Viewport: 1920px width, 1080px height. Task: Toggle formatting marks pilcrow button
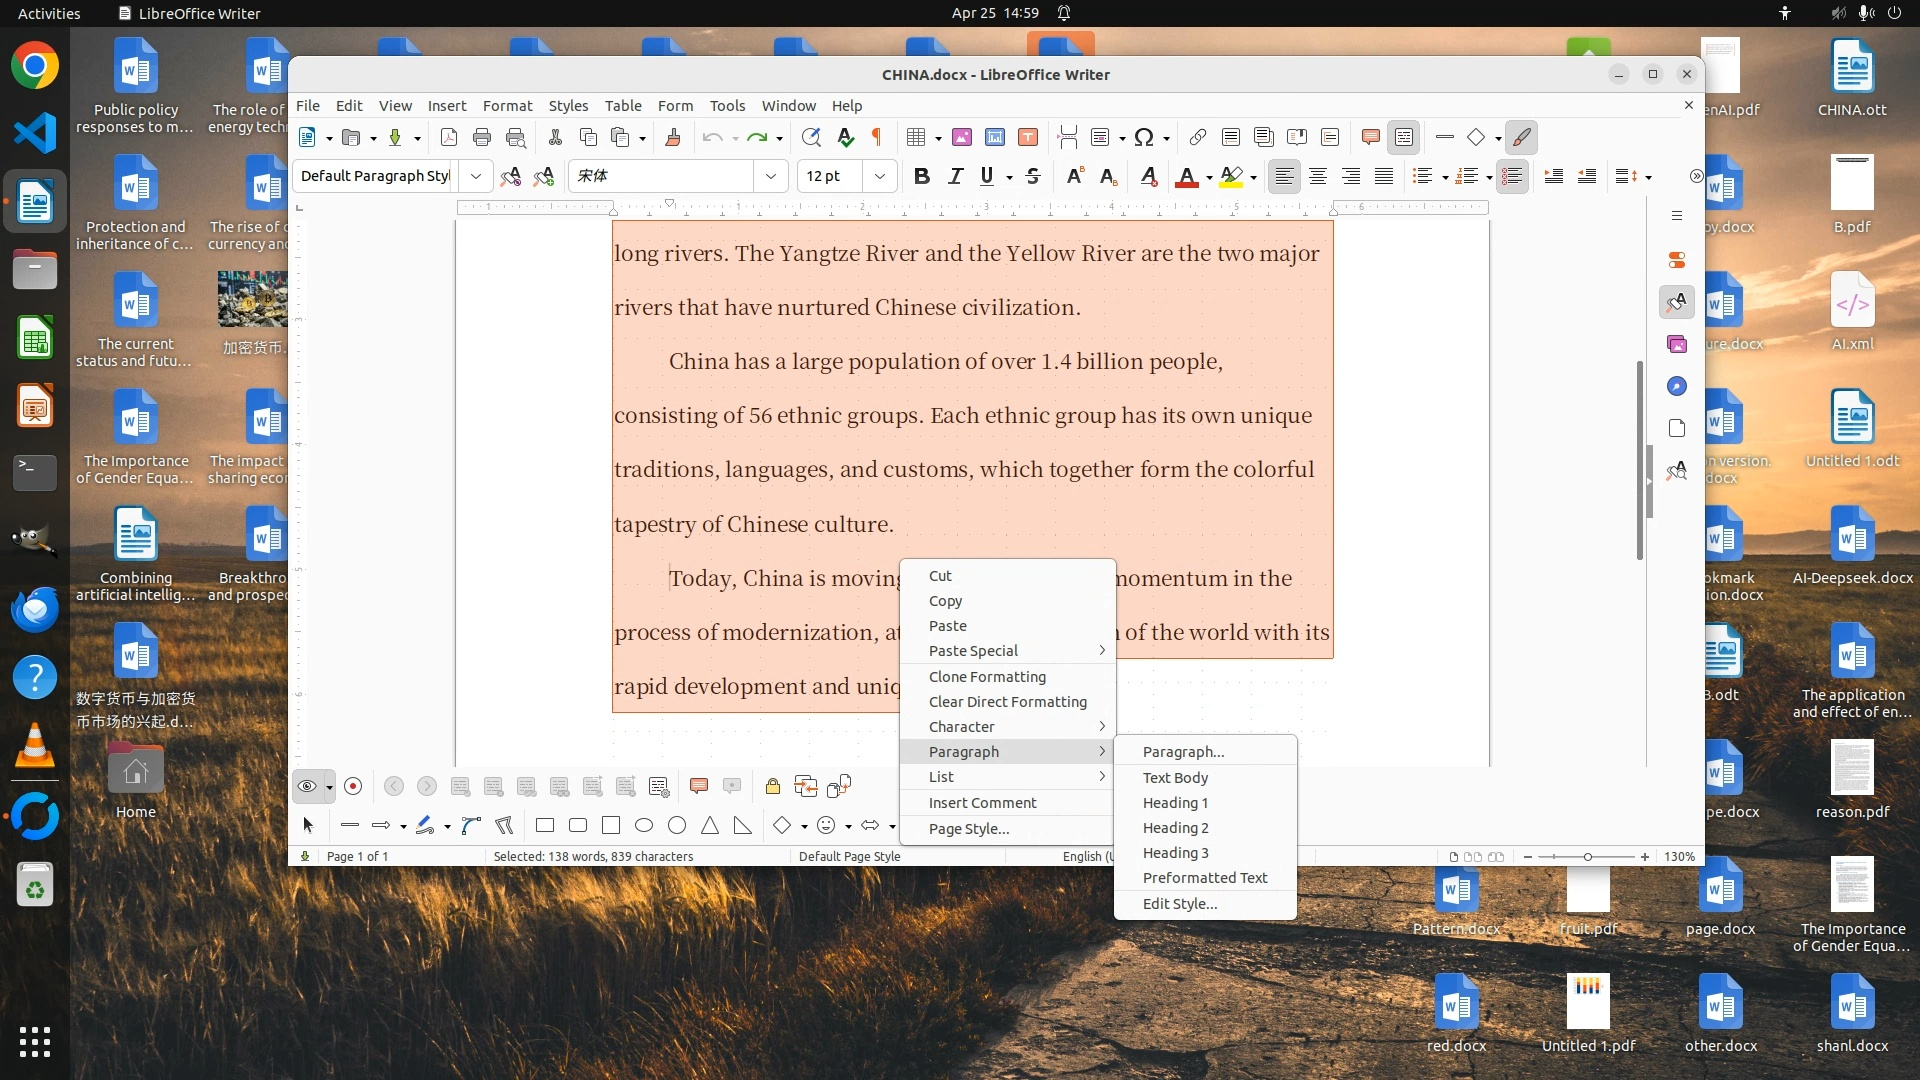(x=877, y=138)
